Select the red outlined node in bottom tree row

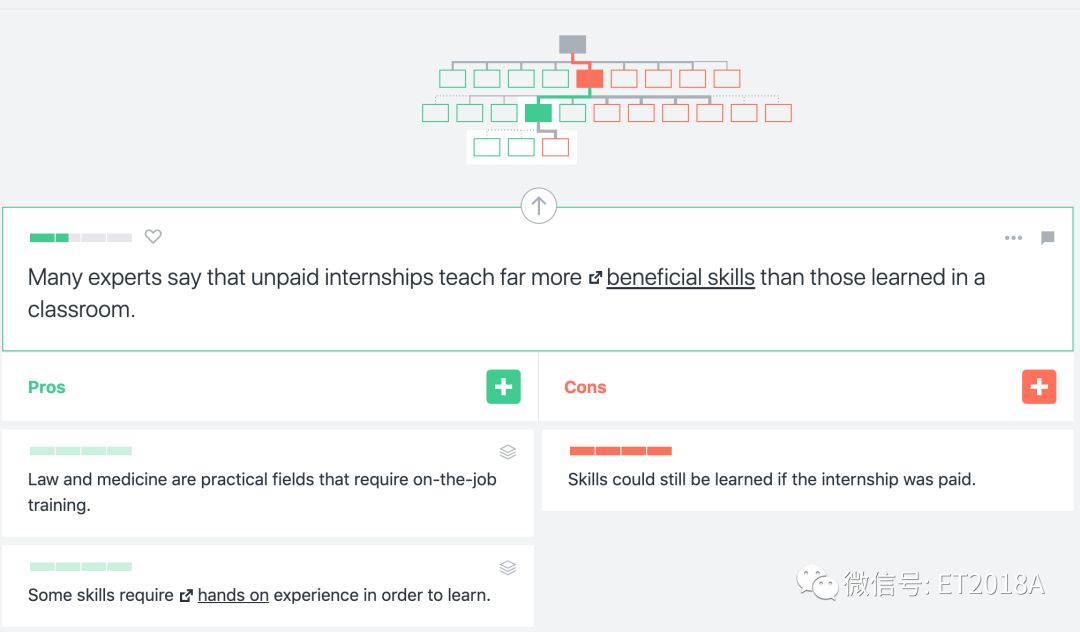click(x=555, y=147)
